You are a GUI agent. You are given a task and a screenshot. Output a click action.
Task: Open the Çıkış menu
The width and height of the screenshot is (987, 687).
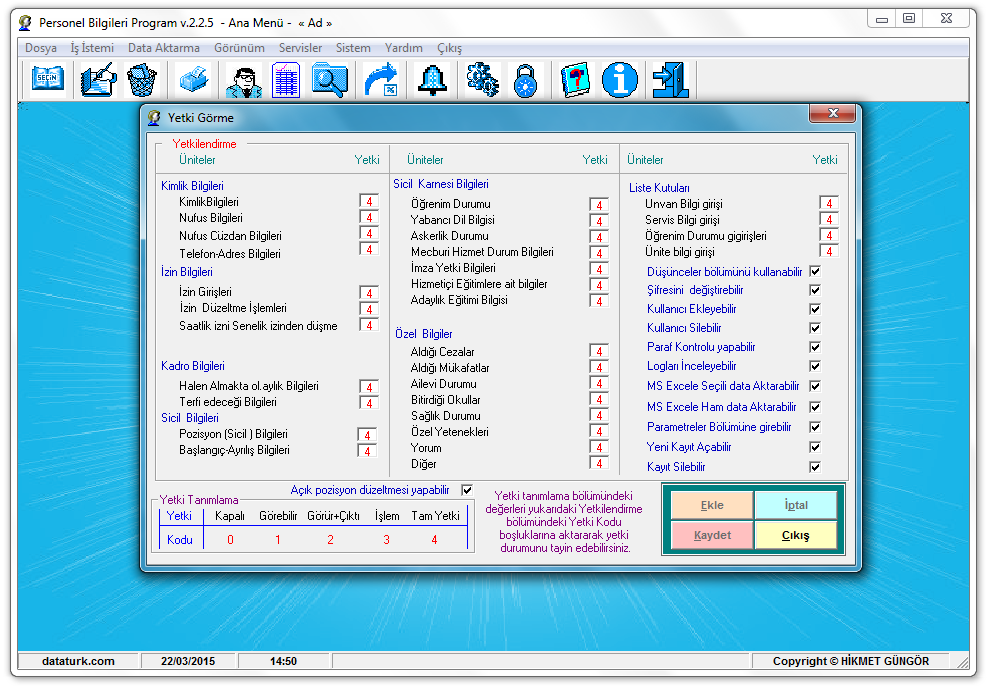click(449, 48)
